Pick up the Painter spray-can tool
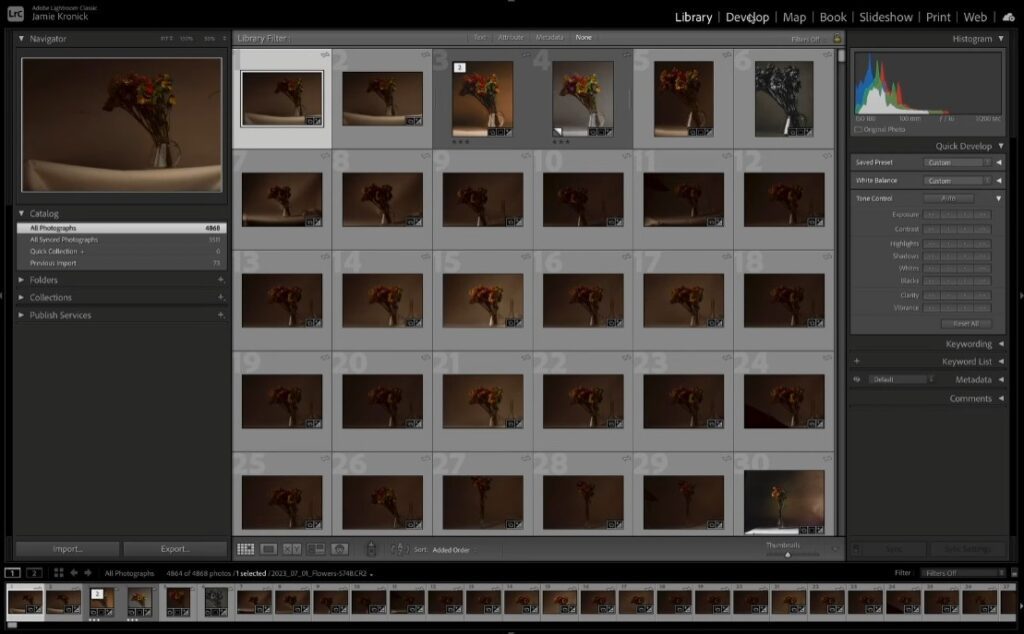 (x=372, y=549)
